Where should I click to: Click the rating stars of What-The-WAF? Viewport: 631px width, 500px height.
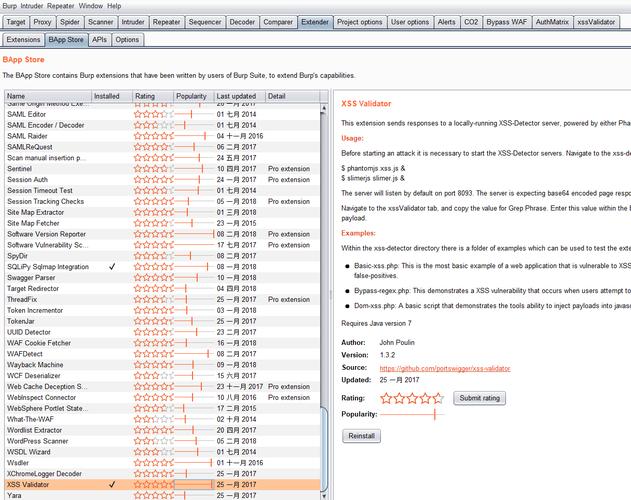[x=153, y=419]
